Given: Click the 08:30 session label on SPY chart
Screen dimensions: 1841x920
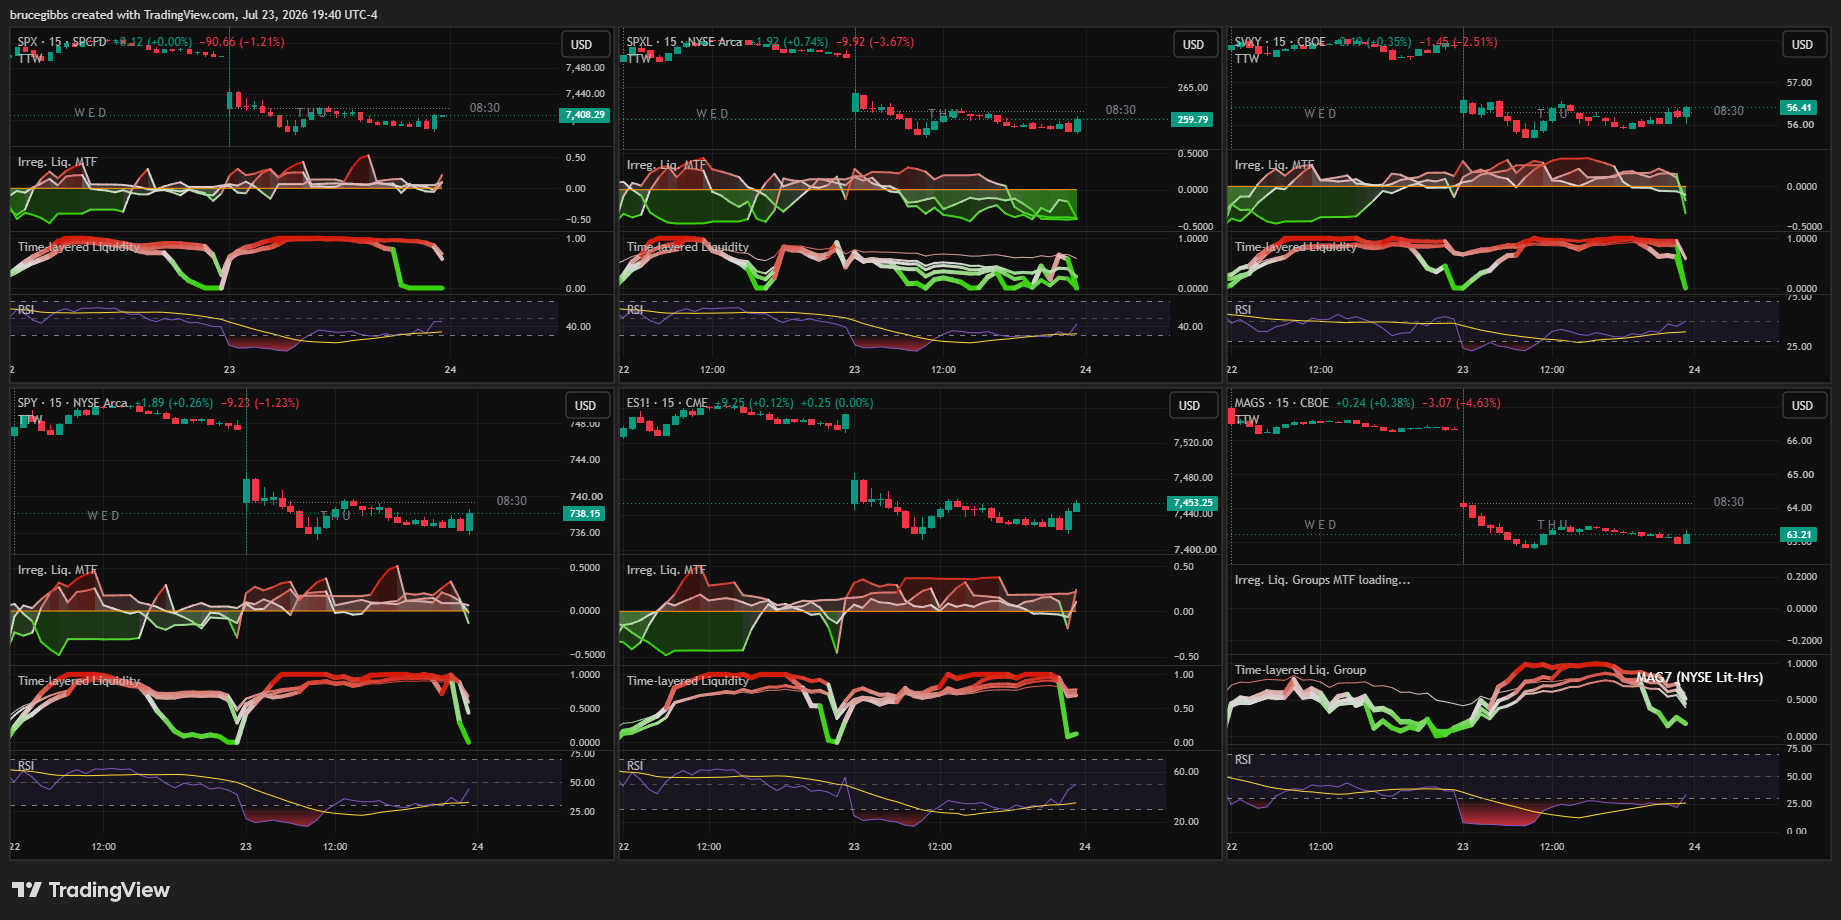Looking at the screenshot, I should 512,501.
